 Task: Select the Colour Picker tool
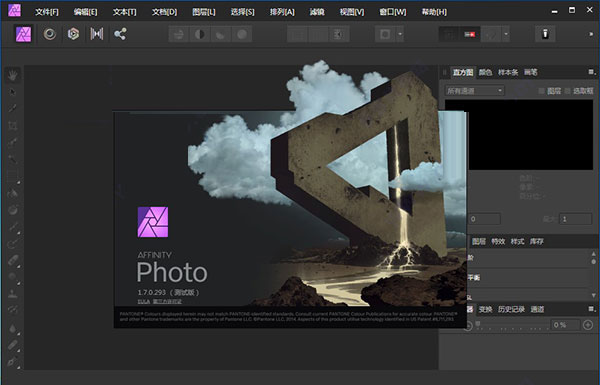tap(13, 108)
